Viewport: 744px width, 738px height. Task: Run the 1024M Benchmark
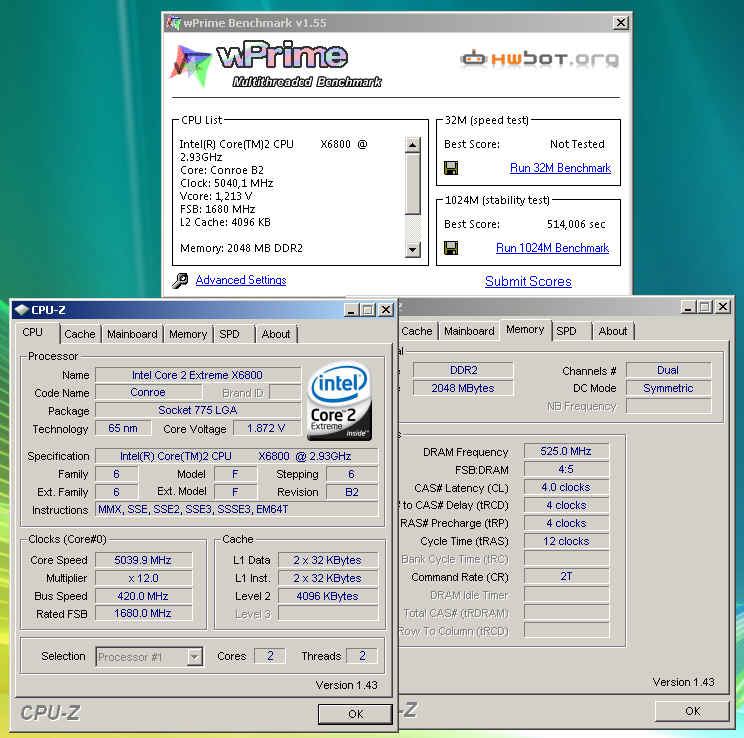(x=552, y=248)
